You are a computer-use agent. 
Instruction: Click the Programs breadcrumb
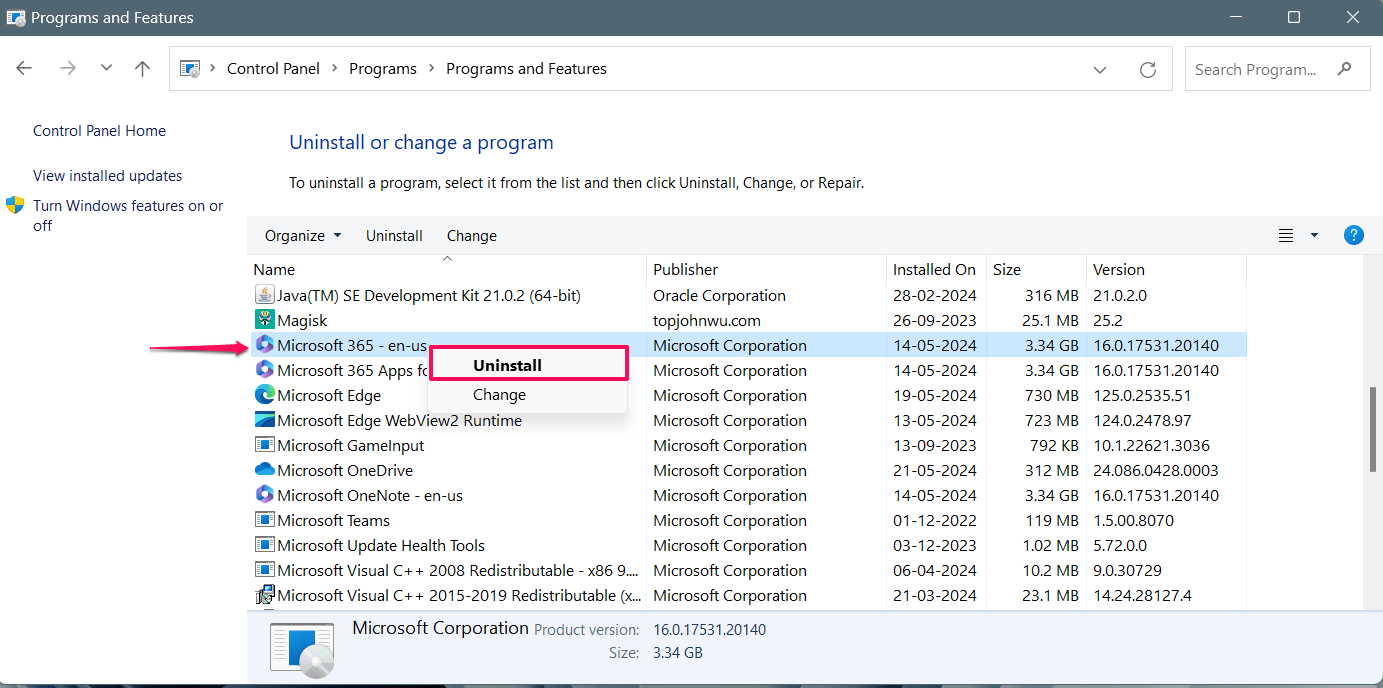pyautogui.click(x=383, y=69)
